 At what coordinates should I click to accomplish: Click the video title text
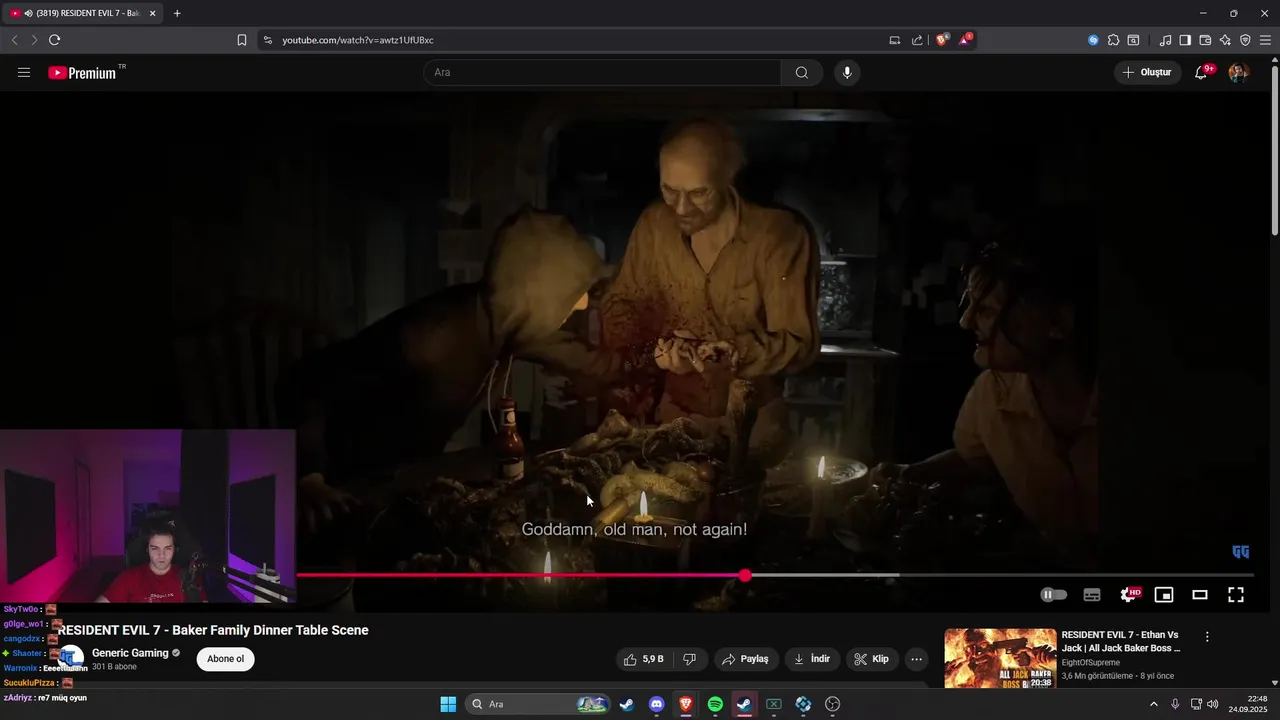coord(213,630)
